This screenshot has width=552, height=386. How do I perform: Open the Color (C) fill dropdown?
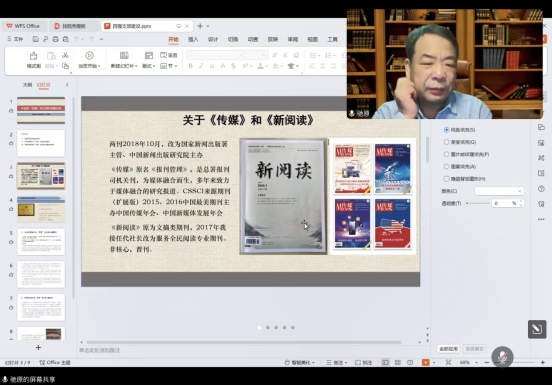click(499, 191)
